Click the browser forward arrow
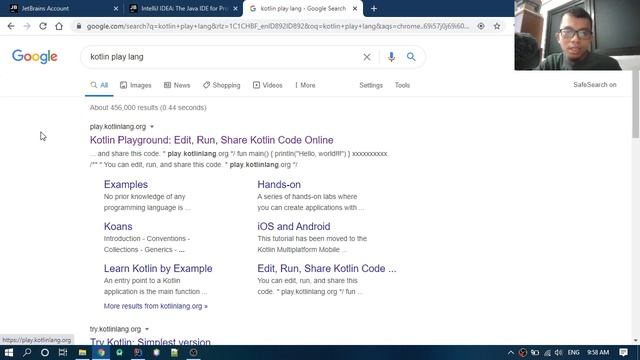This screenshot has height=360, width=640. [x=27, y=26]
